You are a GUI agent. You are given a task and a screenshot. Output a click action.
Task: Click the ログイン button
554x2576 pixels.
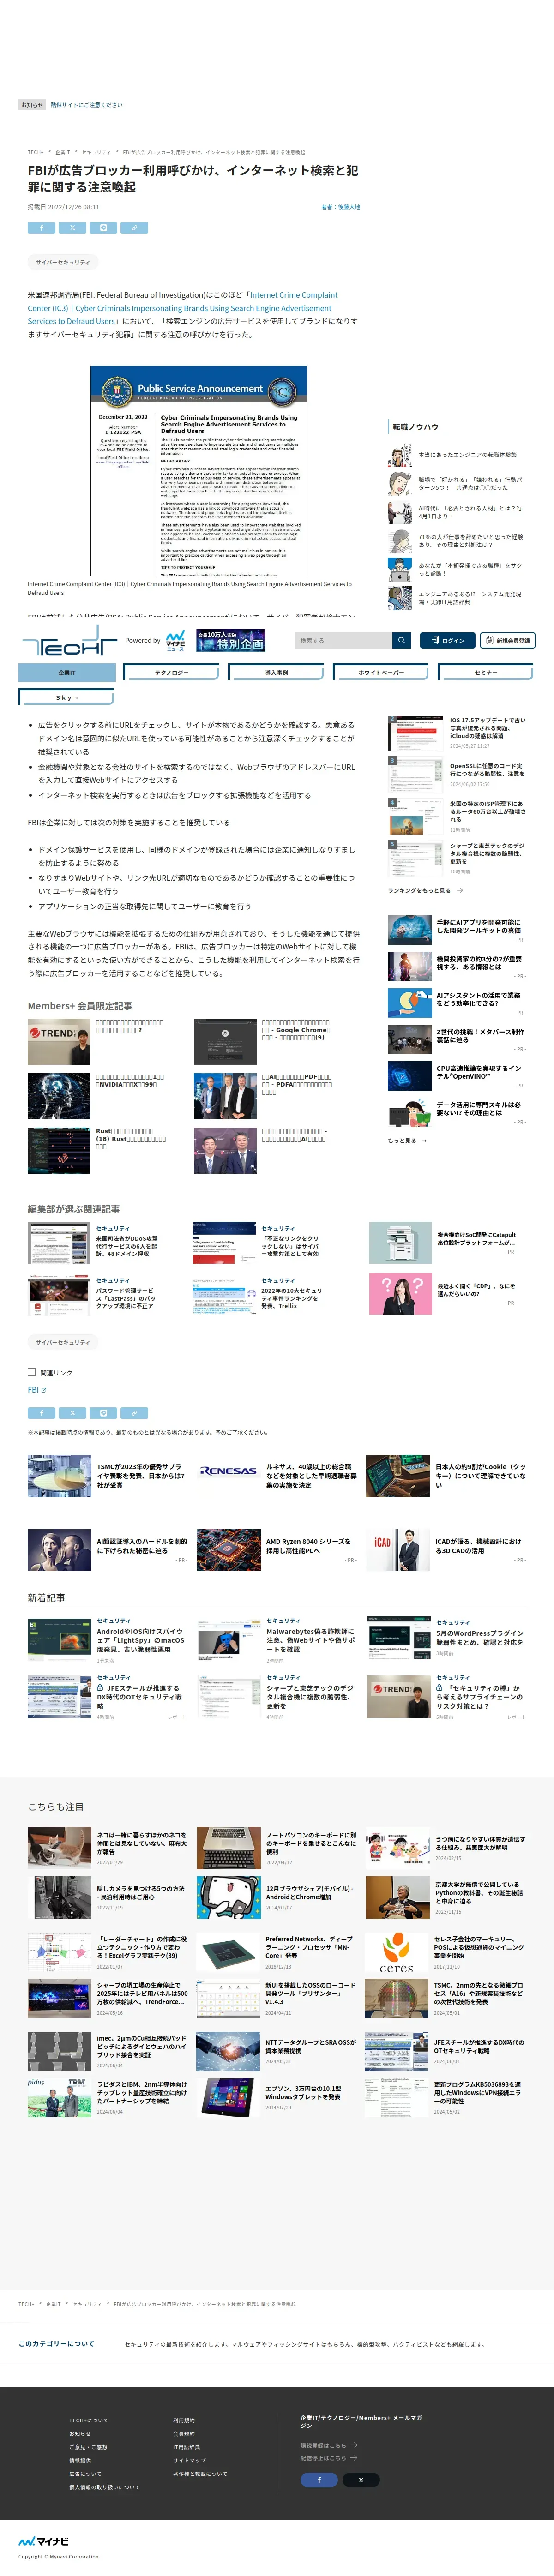447,640
